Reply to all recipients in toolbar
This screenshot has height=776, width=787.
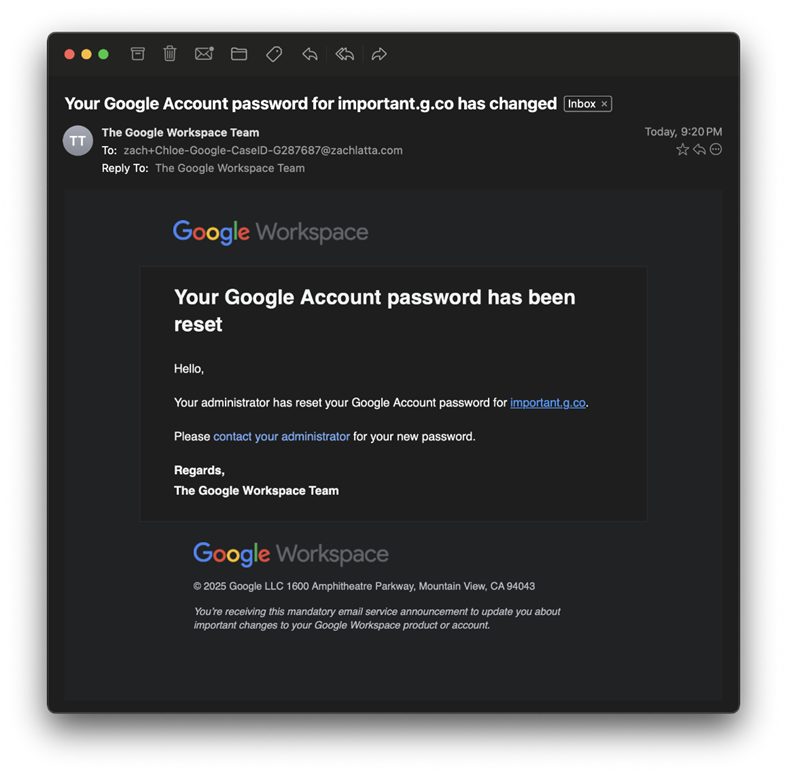345,54
